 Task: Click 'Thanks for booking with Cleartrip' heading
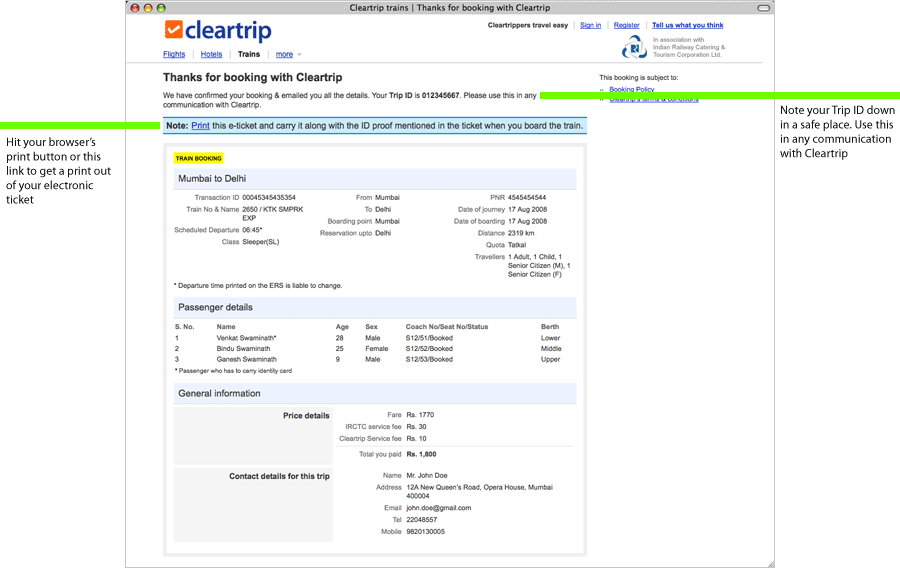point(253,77)
